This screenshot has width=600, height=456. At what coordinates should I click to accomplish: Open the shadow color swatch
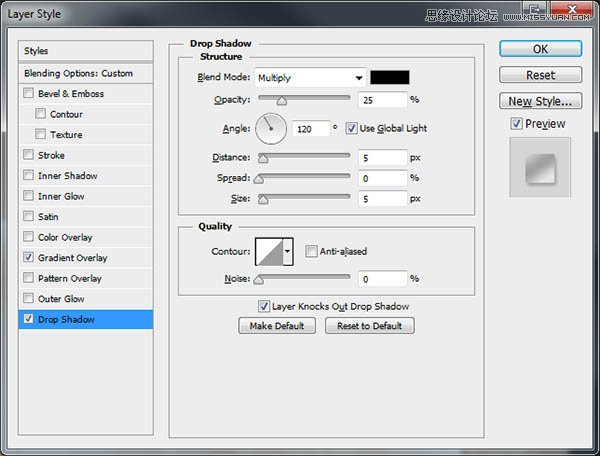point(390,77)
